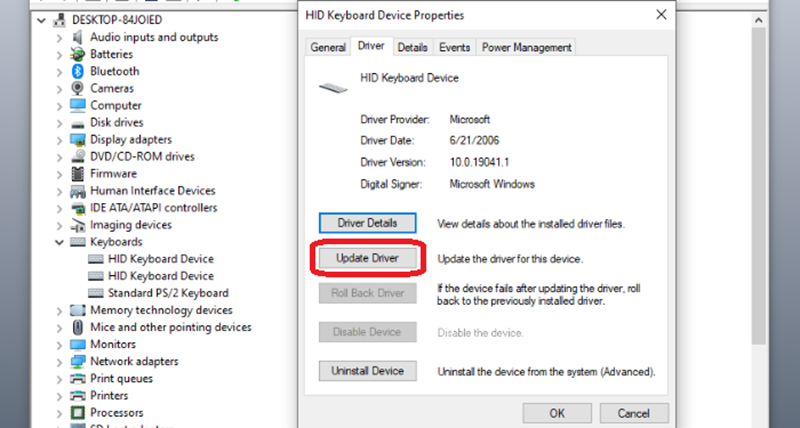
Task: Click the Batteries category icon
Action: pos(77,54)
